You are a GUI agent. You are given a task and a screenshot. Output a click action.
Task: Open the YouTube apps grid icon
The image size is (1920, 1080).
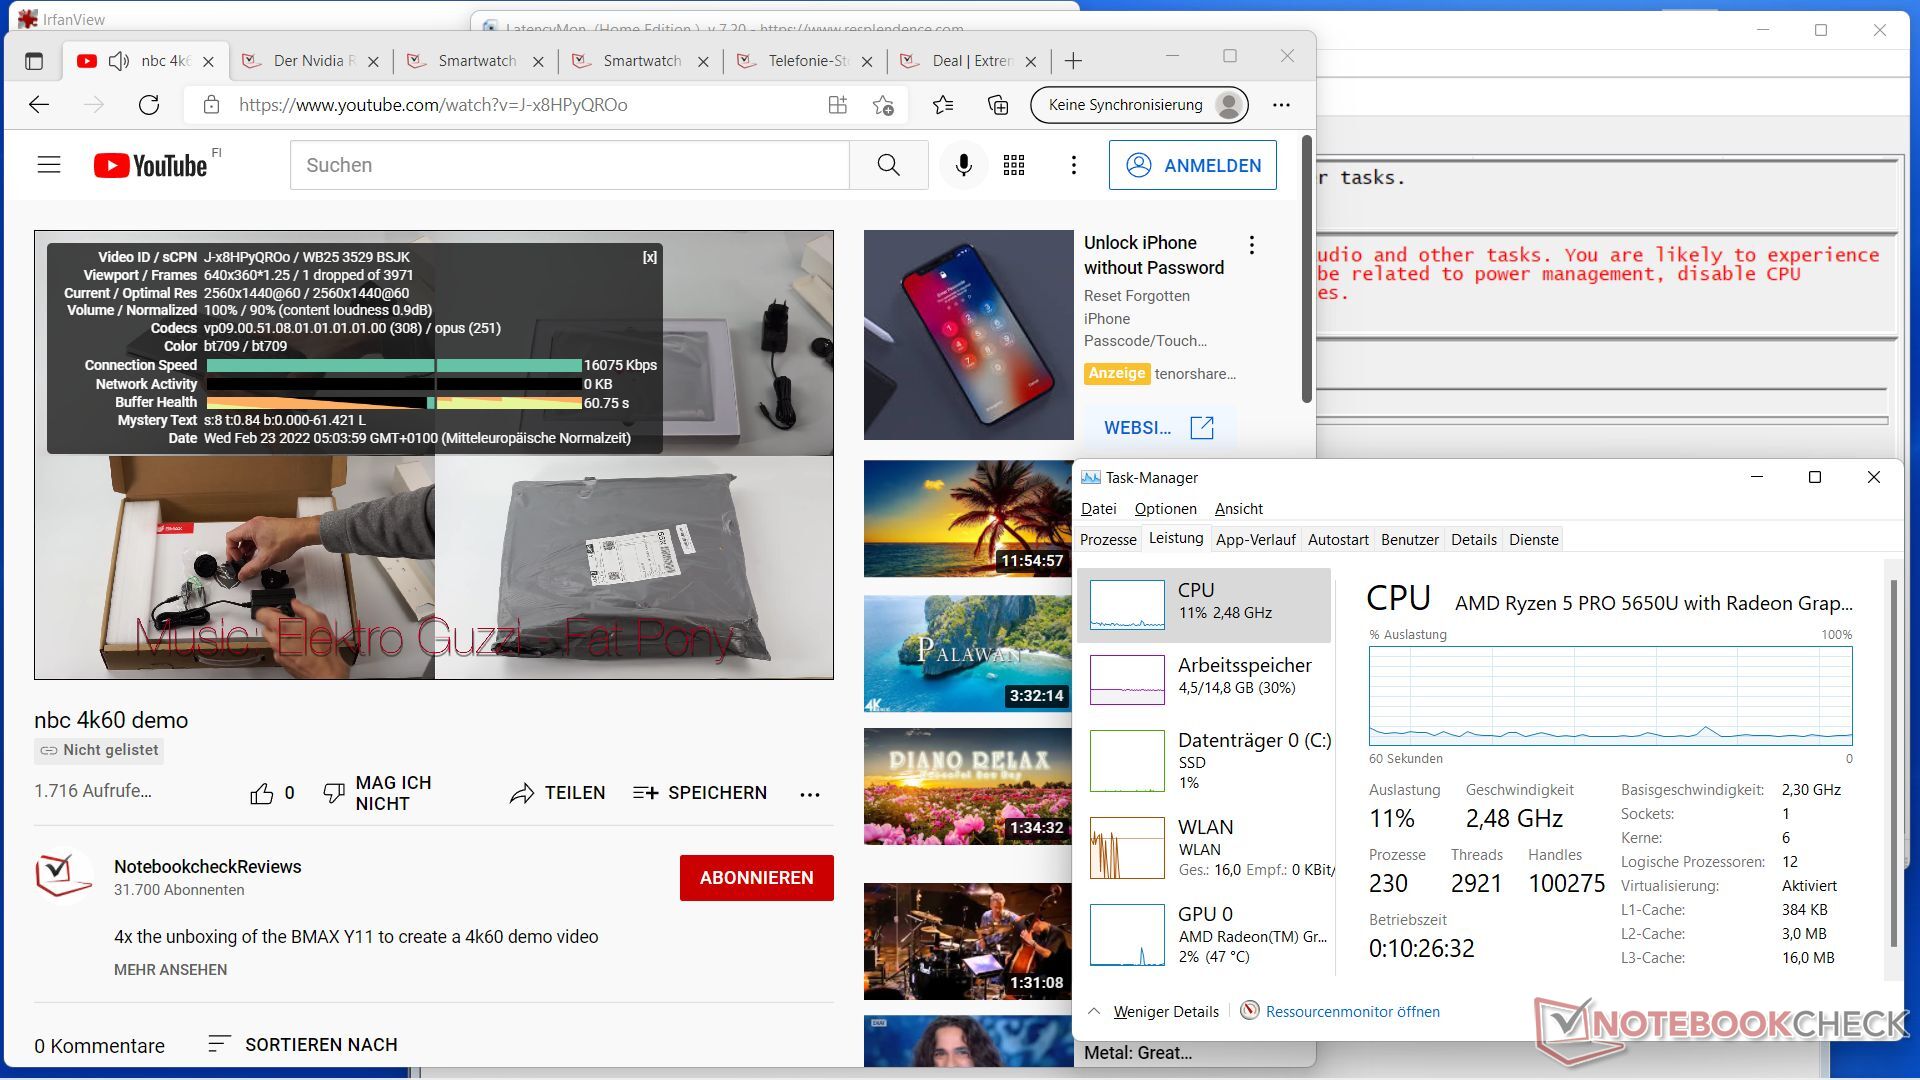[x=1014, y=165]
